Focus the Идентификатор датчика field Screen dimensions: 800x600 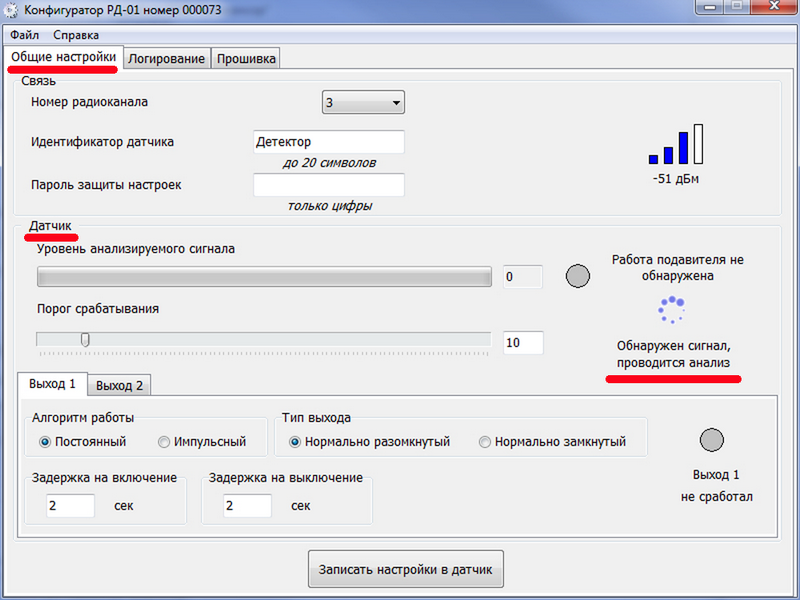(x=329, y=142)
